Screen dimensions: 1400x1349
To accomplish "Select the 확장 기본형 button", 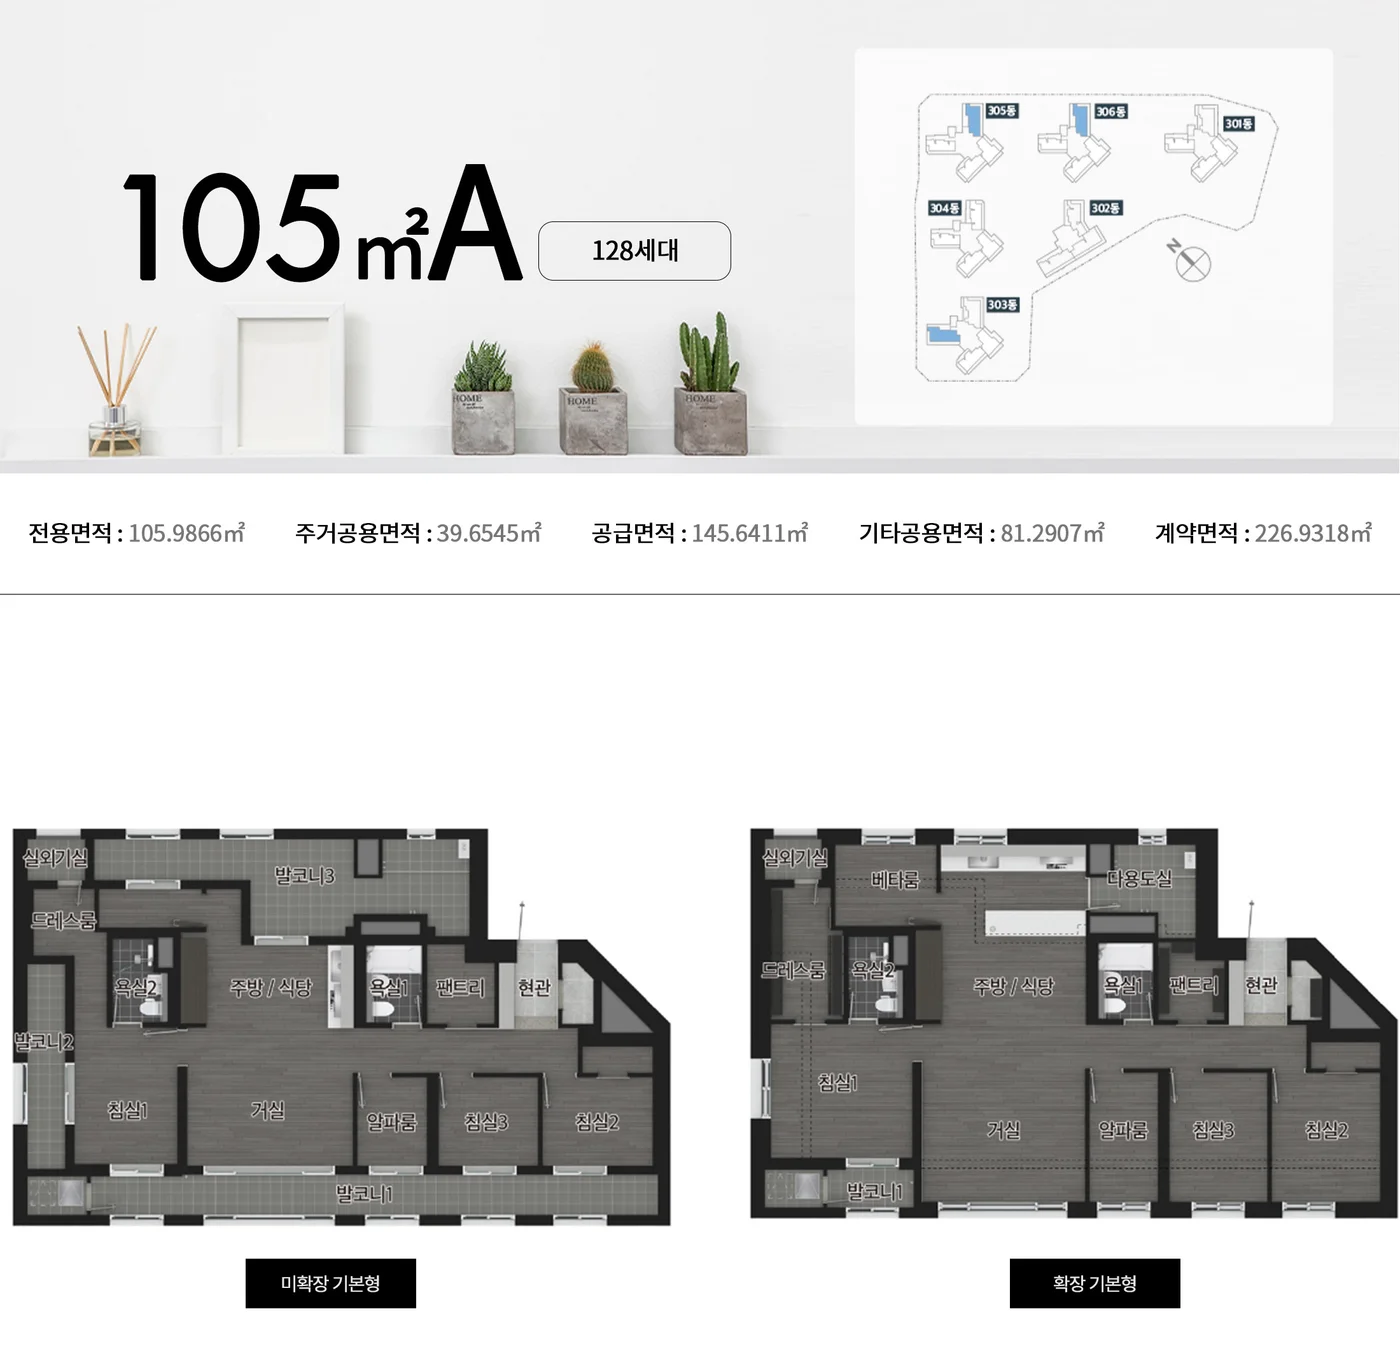I will (1095, 1283).
